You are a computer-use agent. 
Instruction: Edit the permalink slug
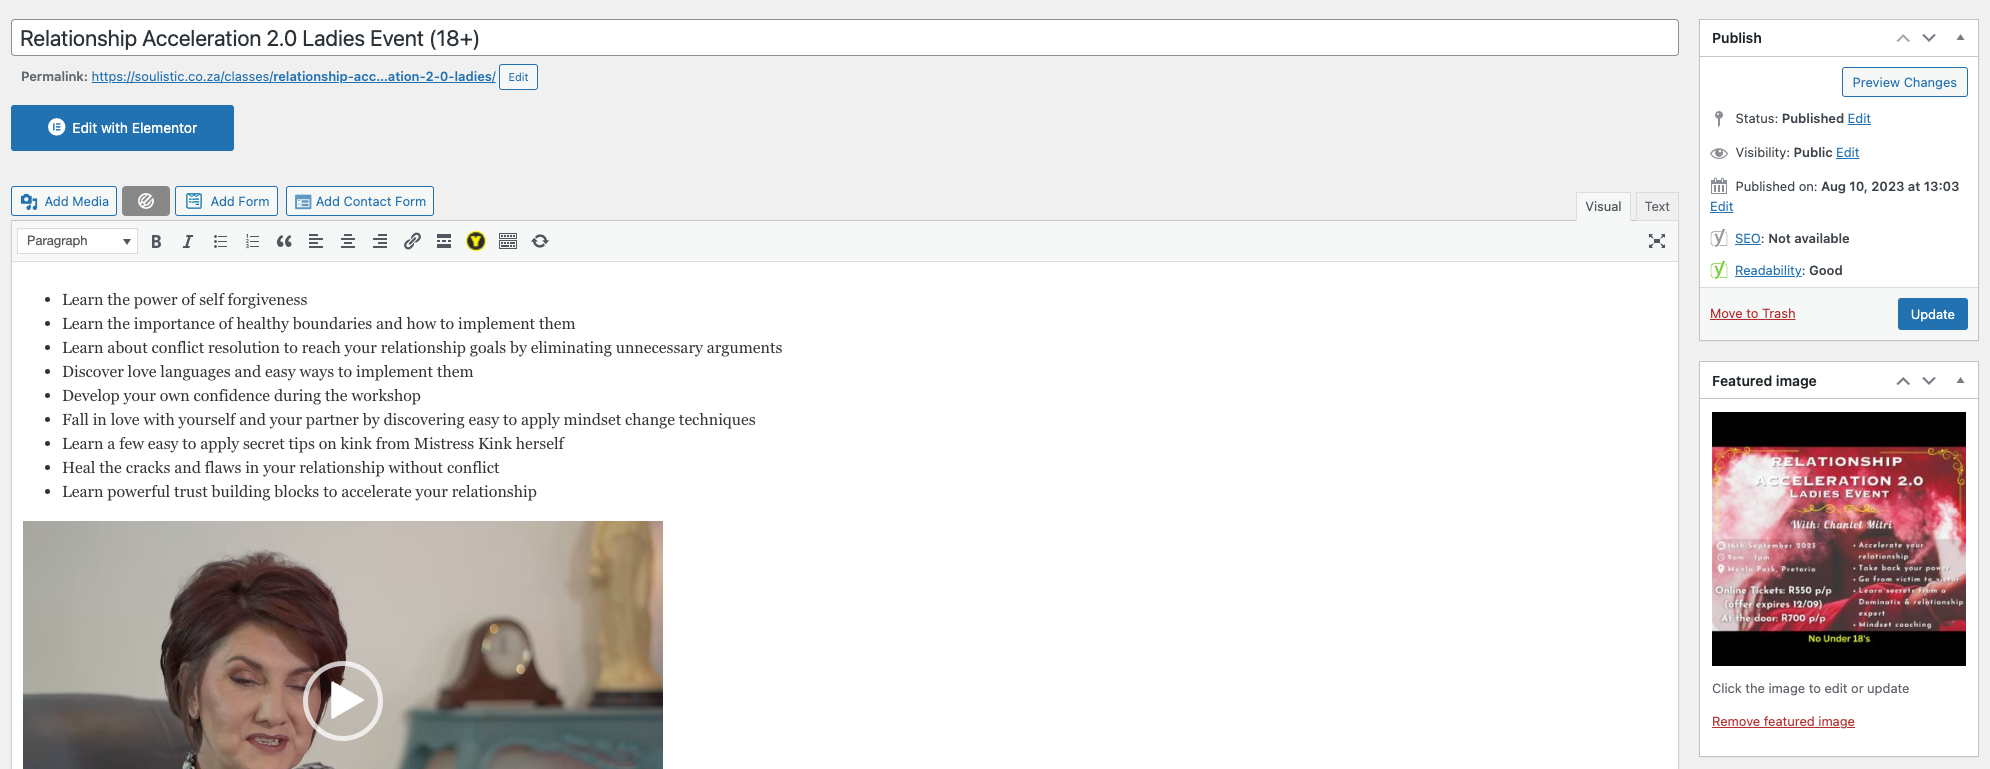point(518,77)
